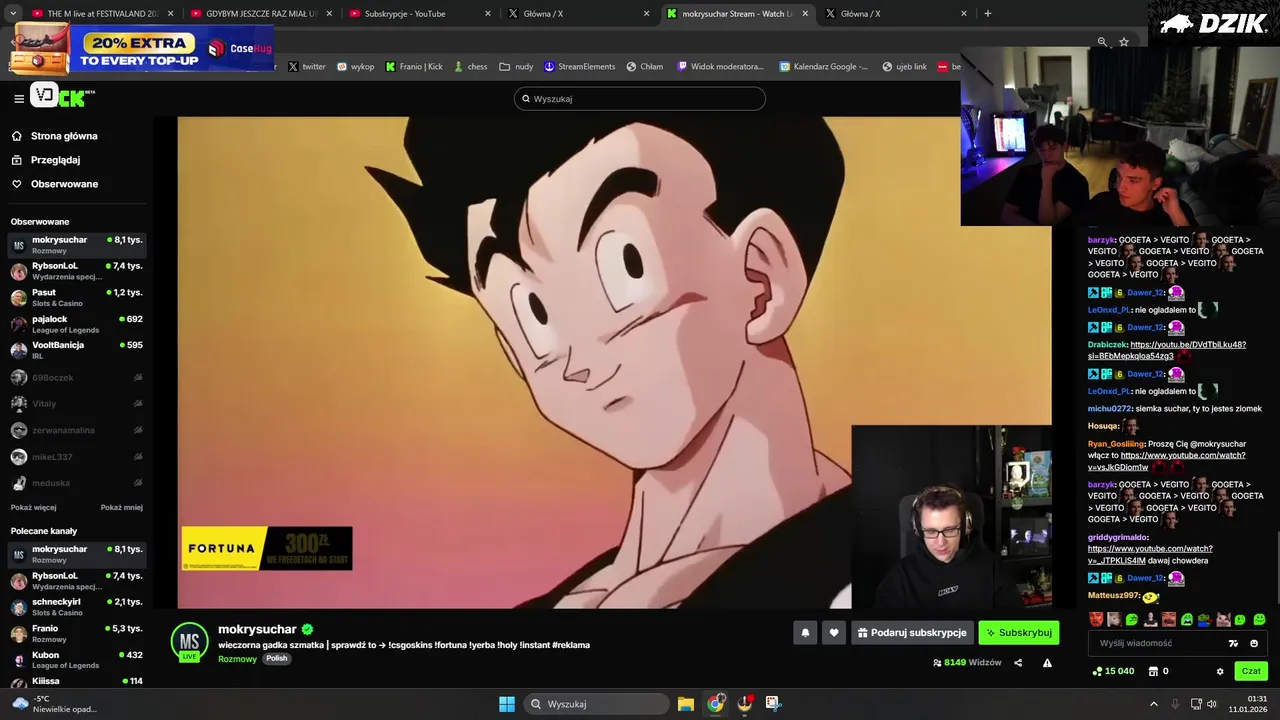The height and width of the screenshot is (720, 1280).
Task: Open pajalock channel in followed list
Action: [x=76, y=324]
